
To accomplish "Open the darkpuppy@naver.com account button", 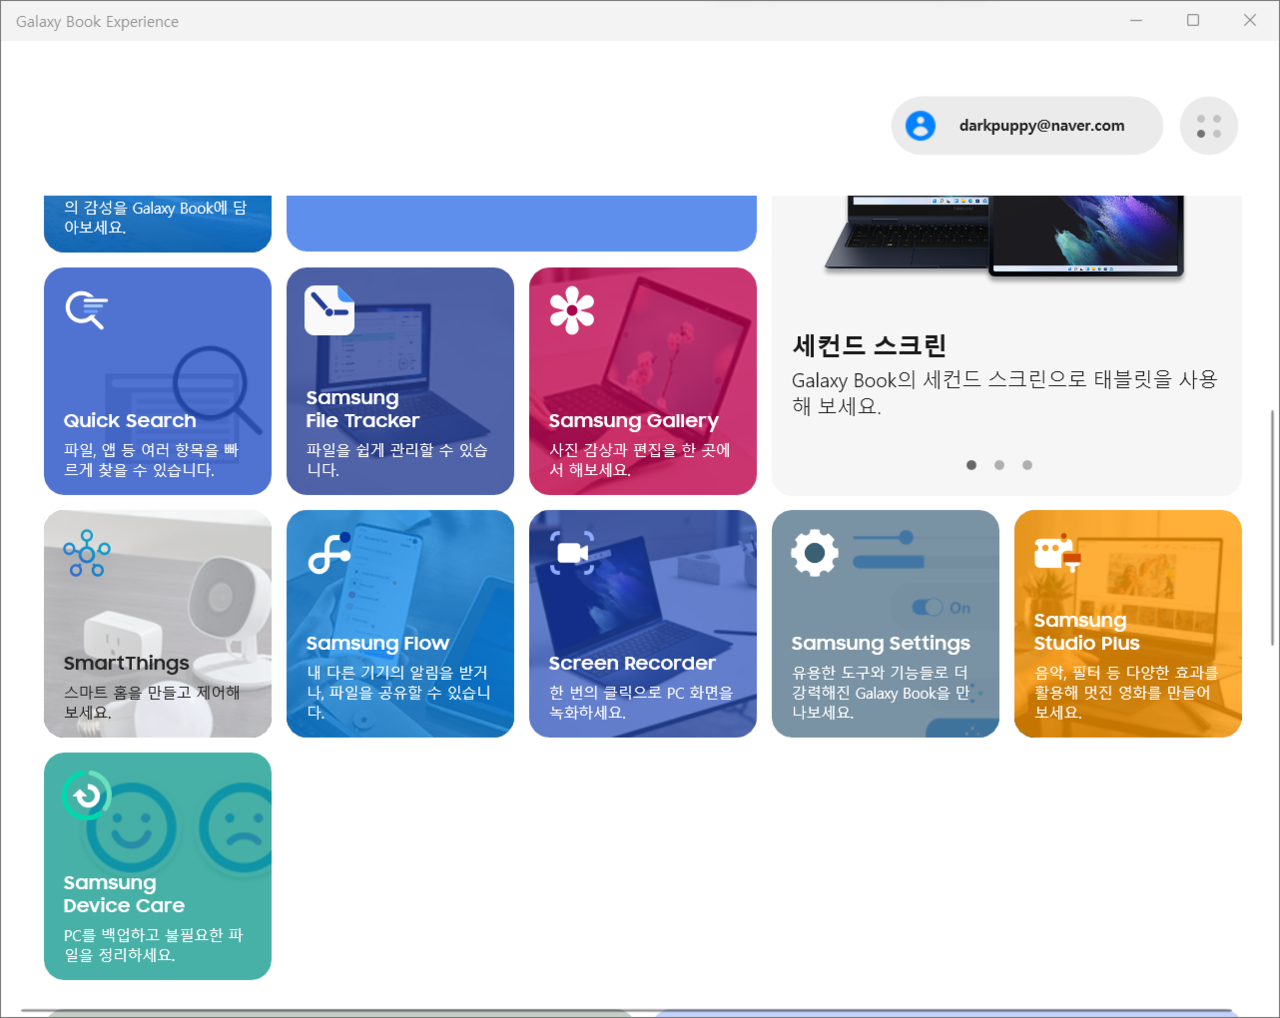I will (x=1041, y=126).
